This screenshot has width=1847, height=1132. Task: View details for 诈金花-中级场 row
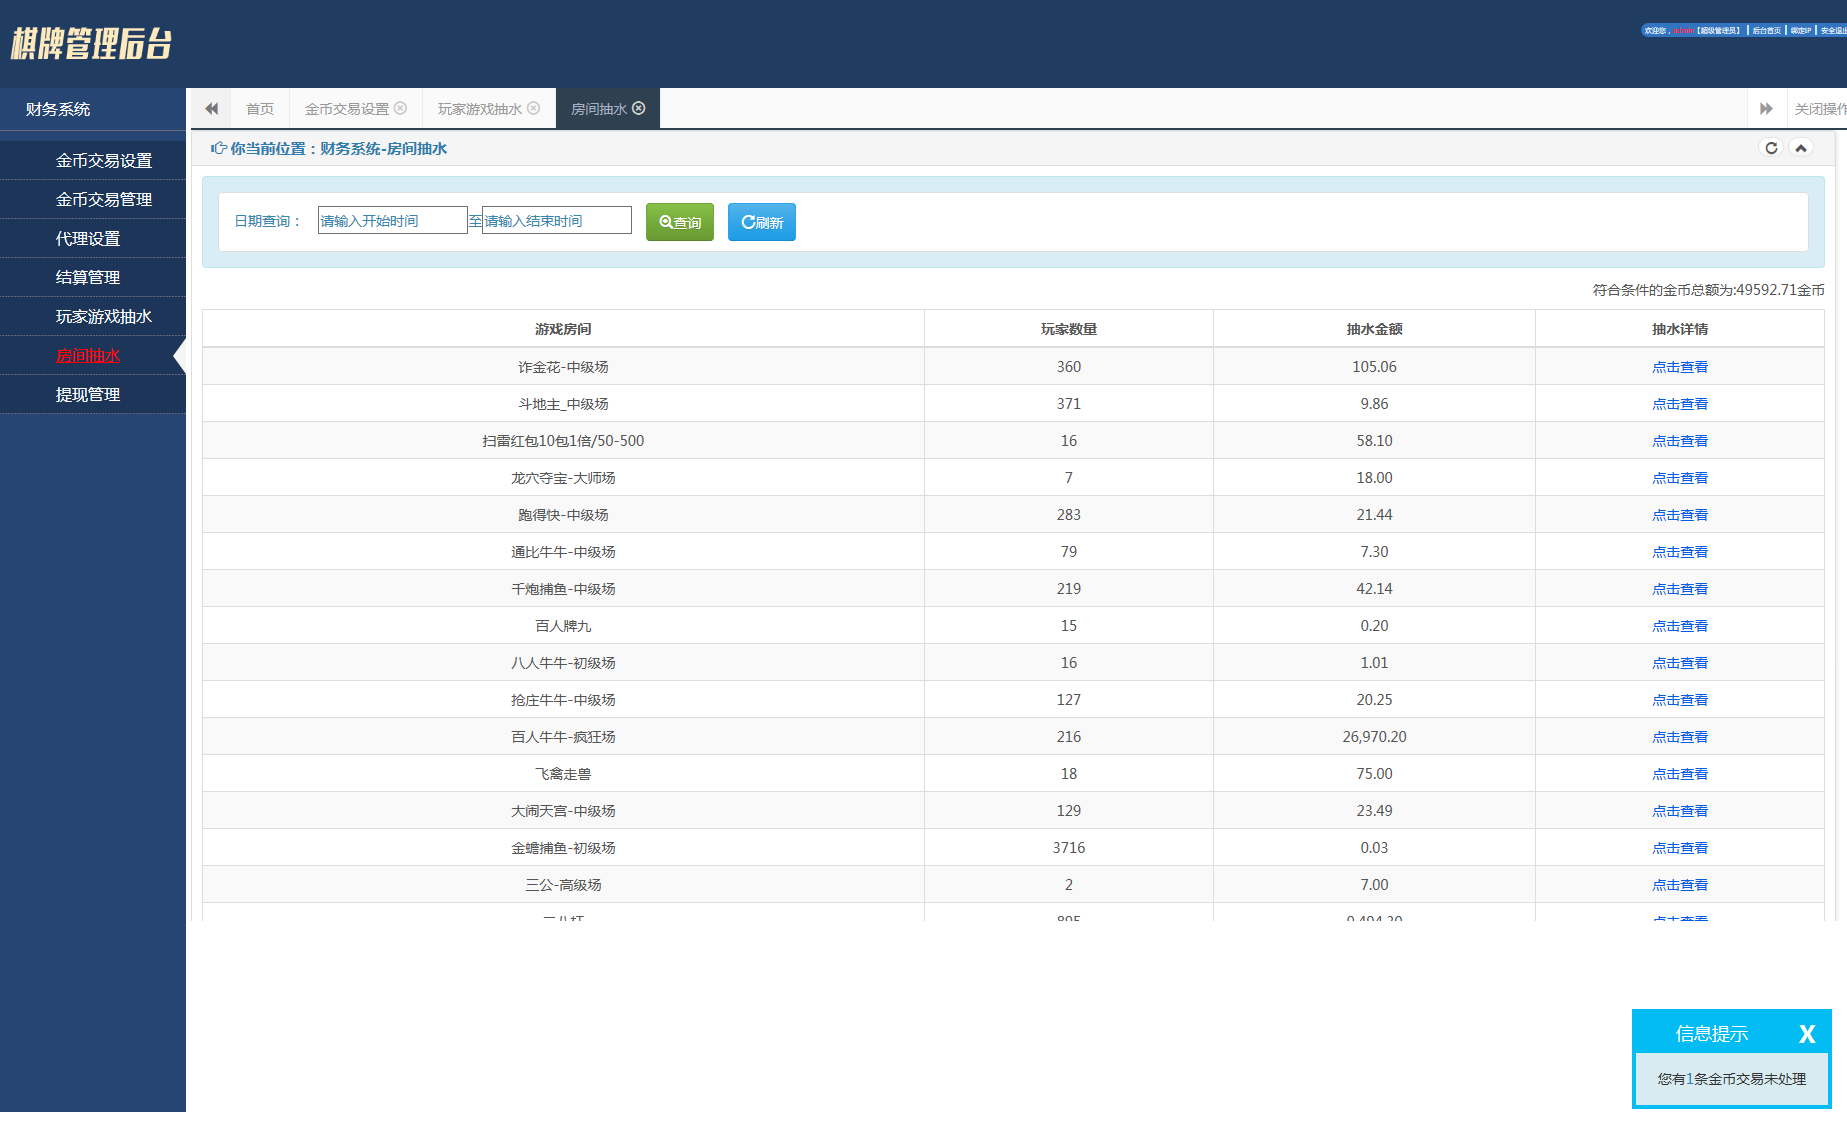[1680, 367]
